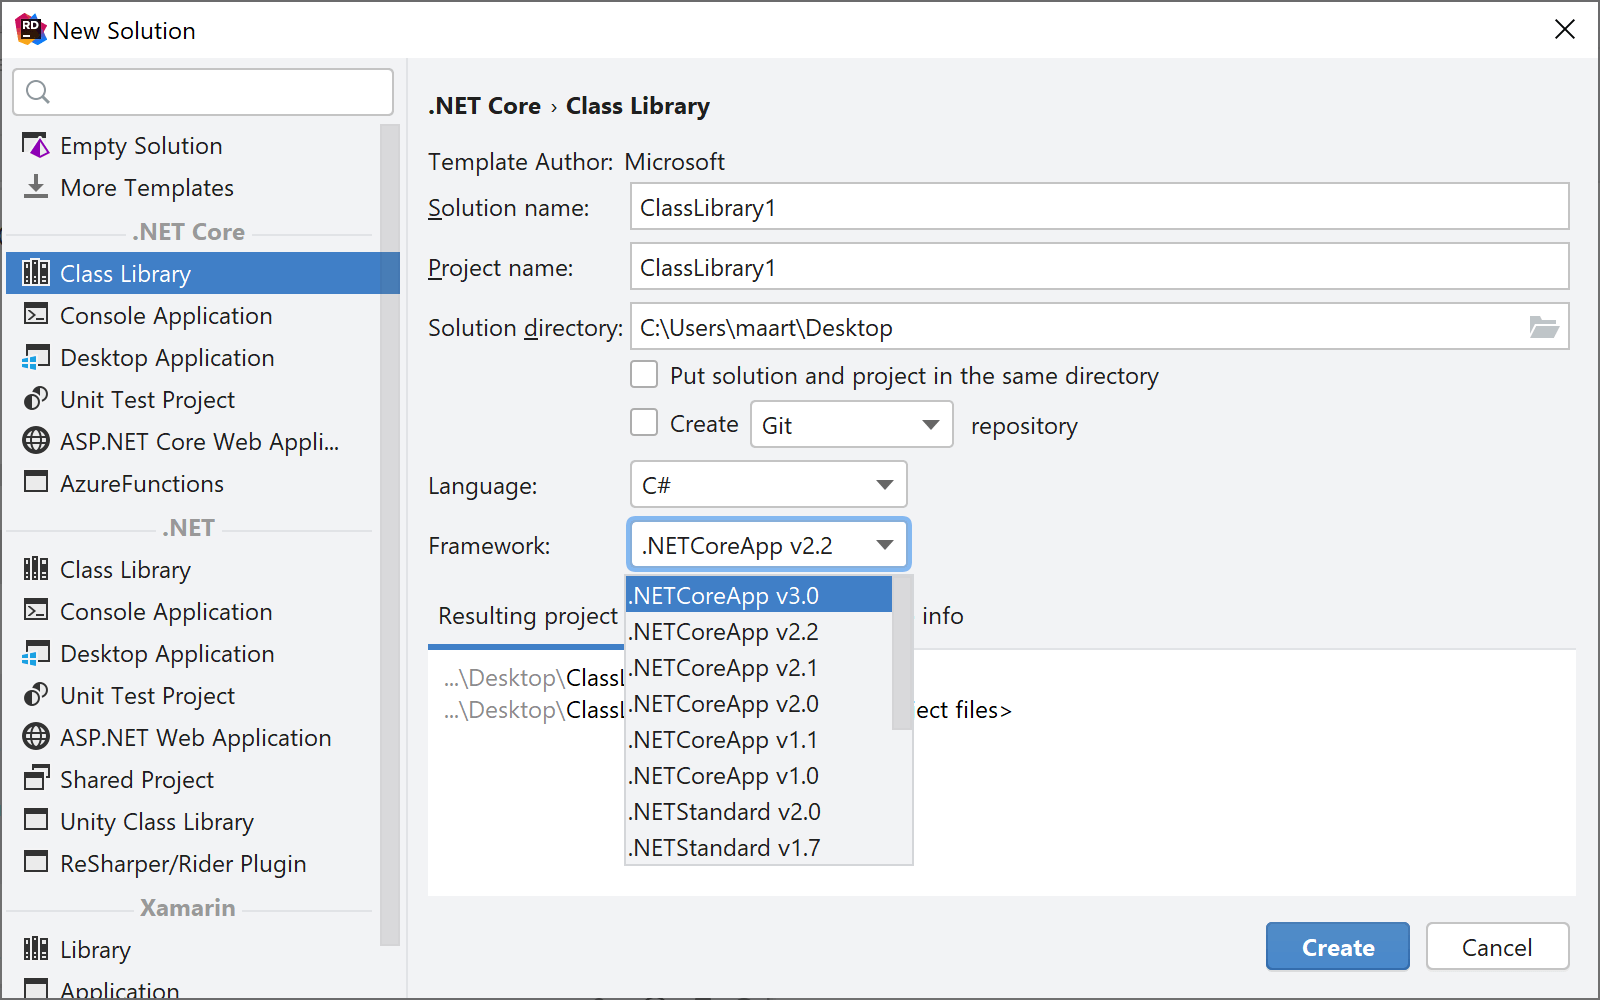Image resolution: width=1600 pixels, height=1000 pixels.
Task: Click the Rider logo in title bar
Action: (x=30, y=30)
